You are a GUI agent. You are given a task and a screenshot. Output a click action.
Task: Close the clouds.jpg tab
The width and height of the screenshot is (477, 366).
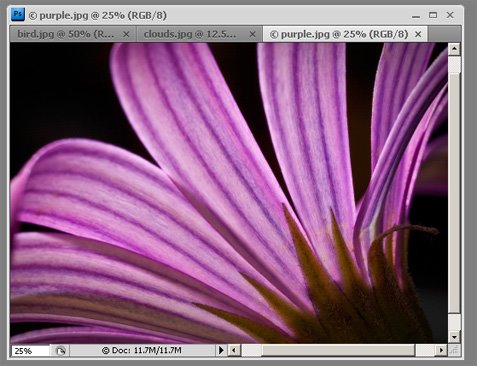coord(252,34)
